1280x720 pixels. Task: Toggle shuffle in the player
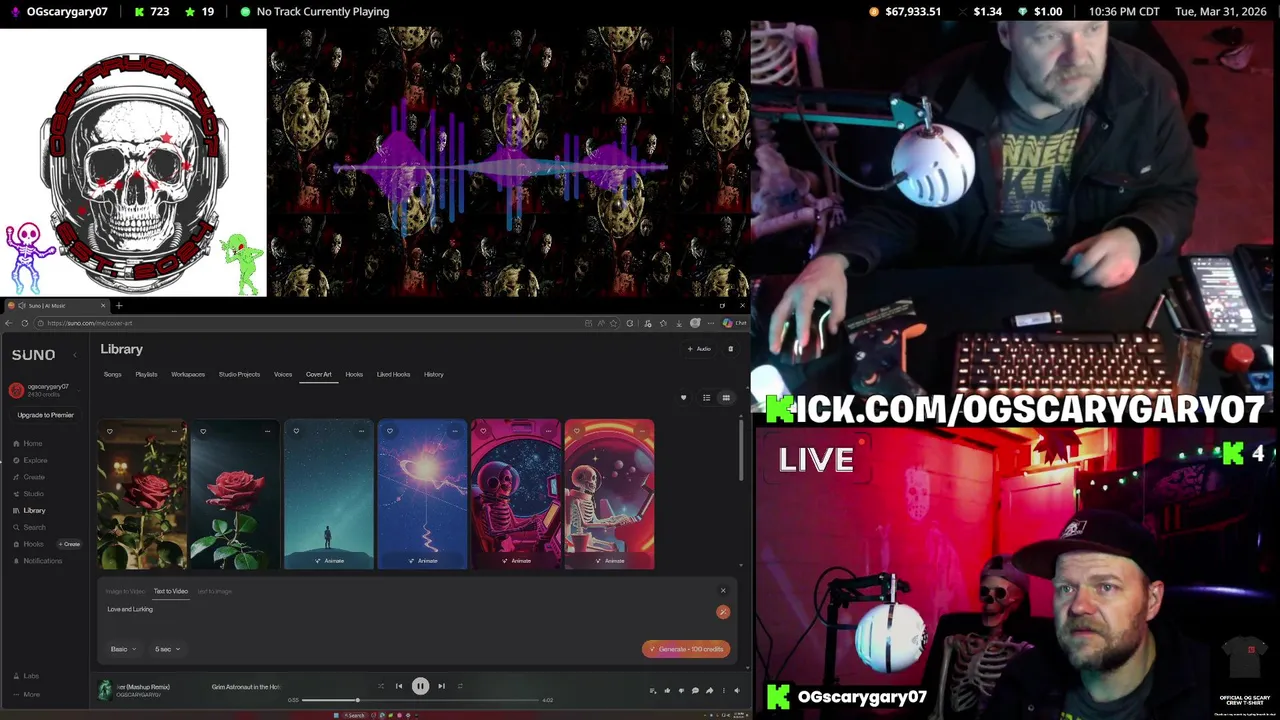(x=380, y=686)
